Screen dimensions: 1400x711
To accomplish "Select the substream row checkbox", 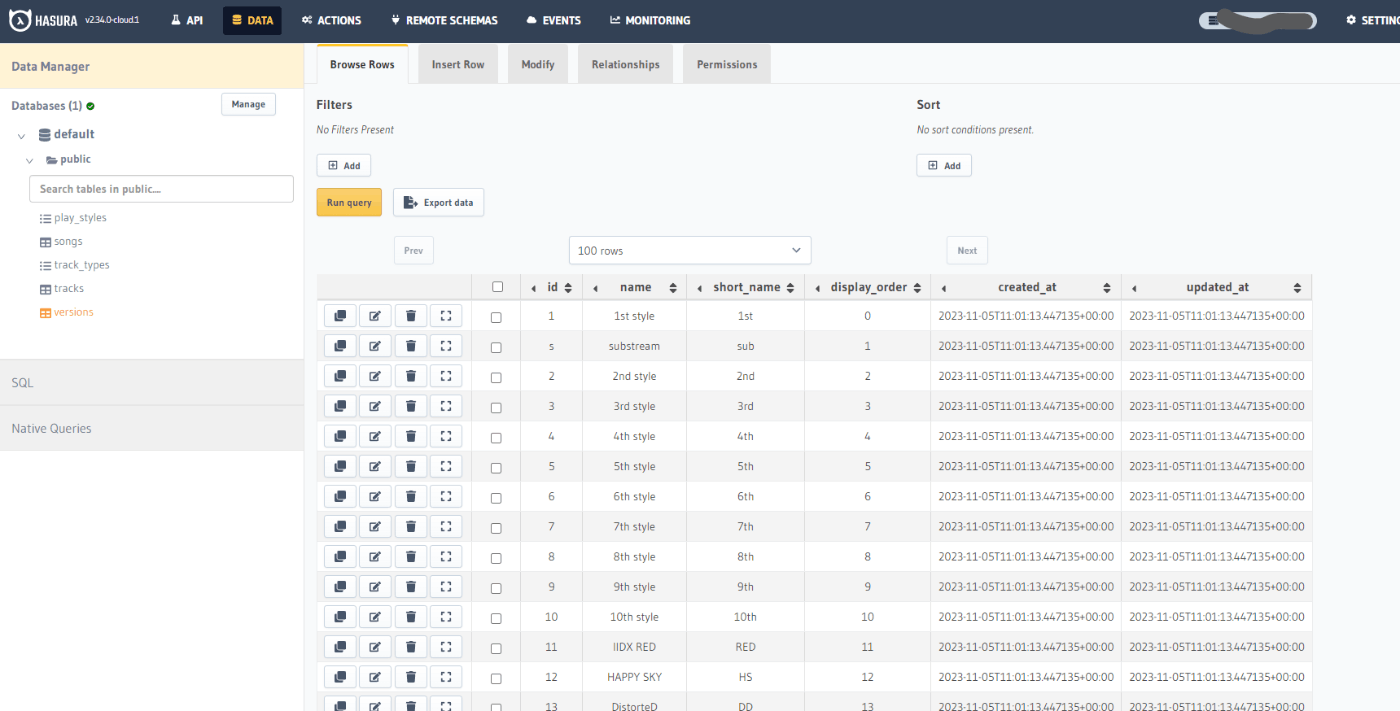I will (x=497, y=347).
